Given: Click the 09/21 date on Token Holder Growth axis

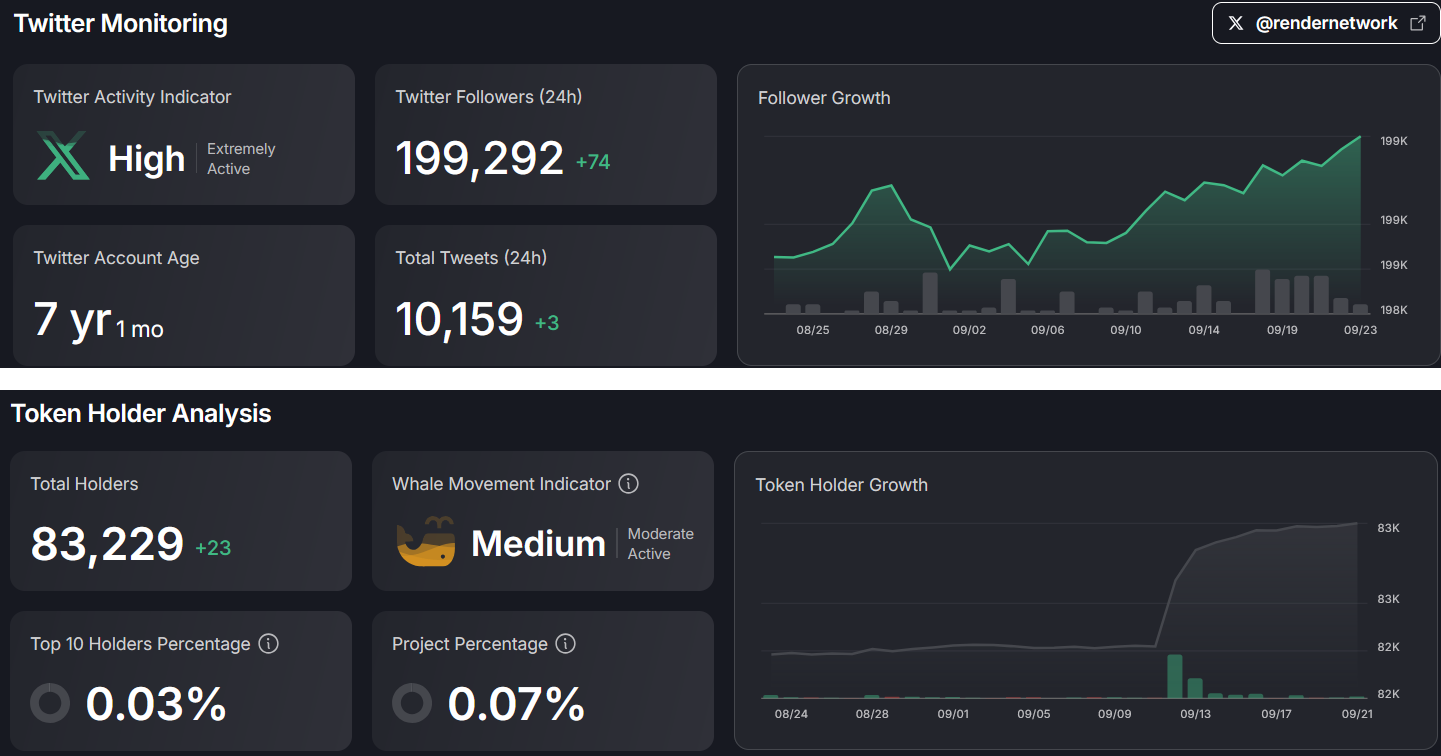Looking at the screenshot, I should pos(1357,714).
